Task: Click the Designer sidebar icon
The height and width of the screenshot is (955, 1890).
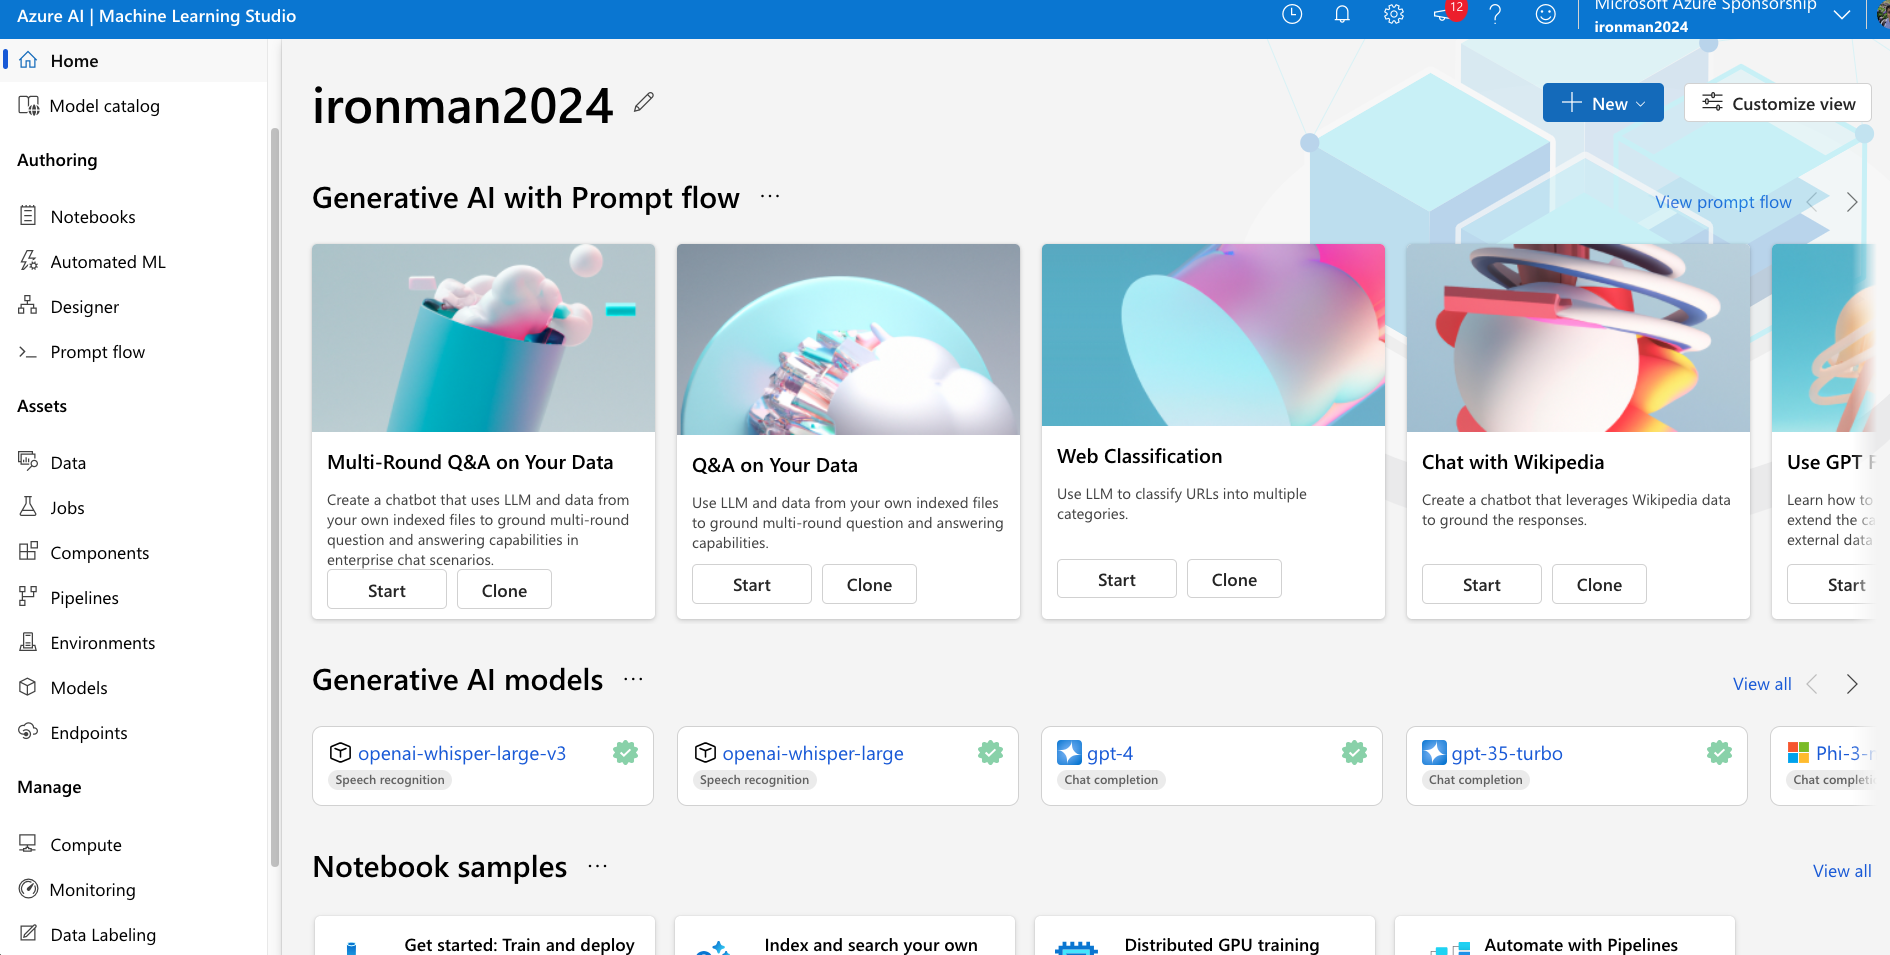Action: click(x=28, y=306)
